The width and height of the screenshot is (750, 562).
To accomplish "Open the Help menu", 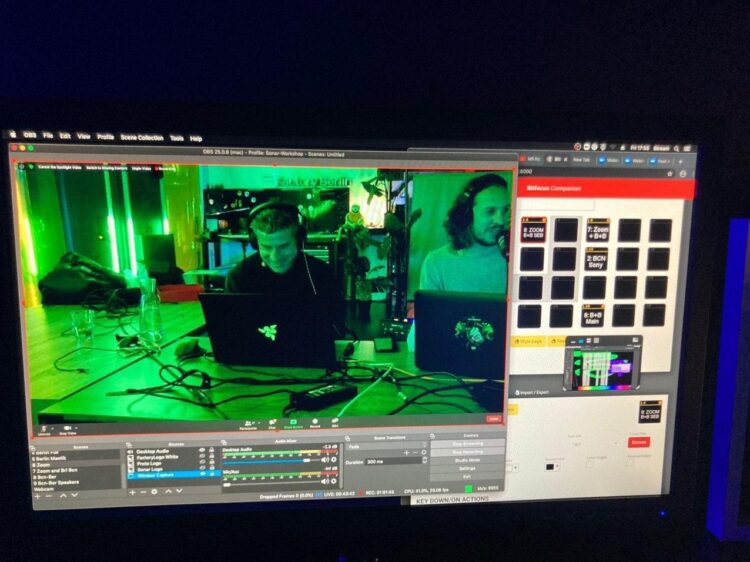I will coord(196,138).
